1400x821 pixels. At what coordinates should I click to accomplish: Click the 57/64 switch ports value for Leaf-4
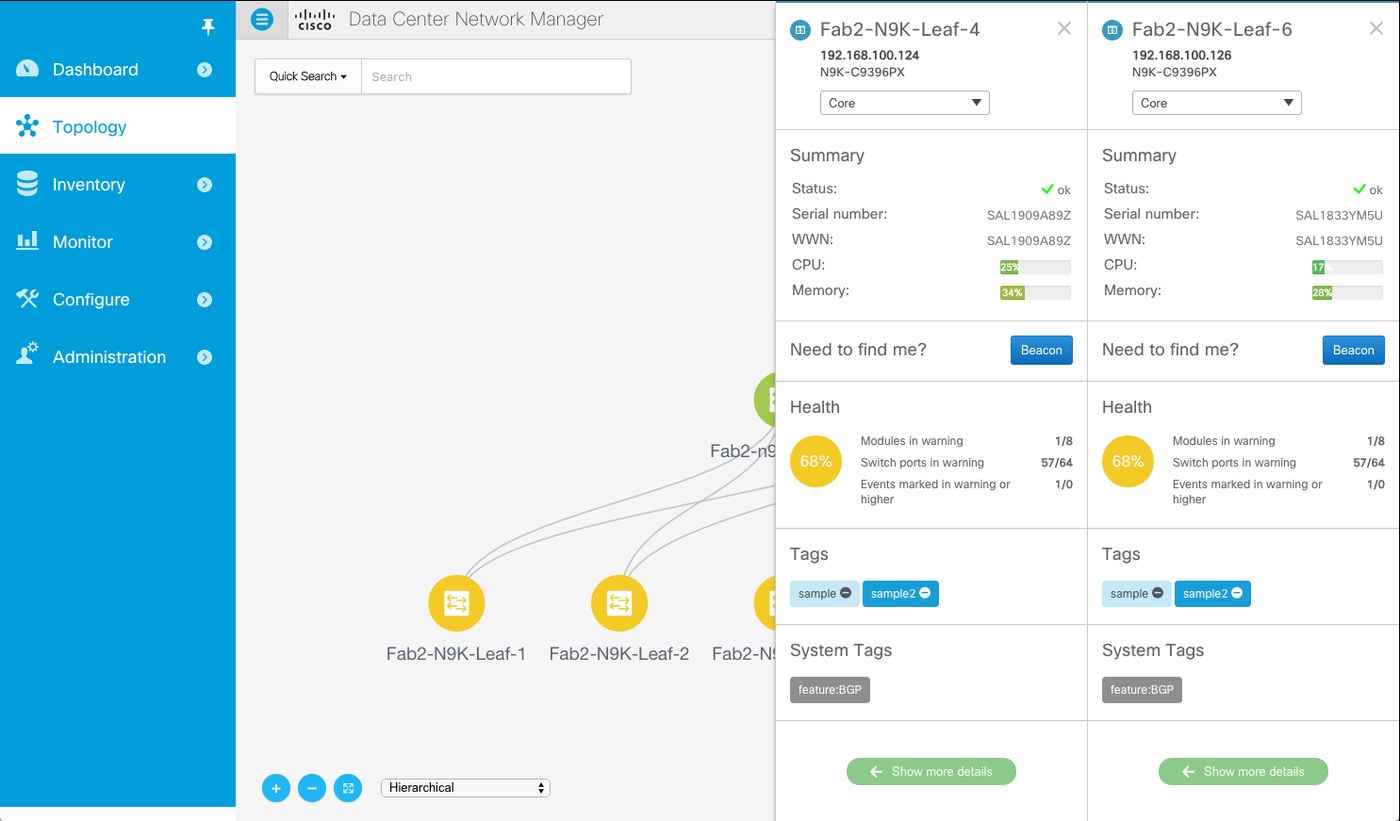[x=1057, y=463]
